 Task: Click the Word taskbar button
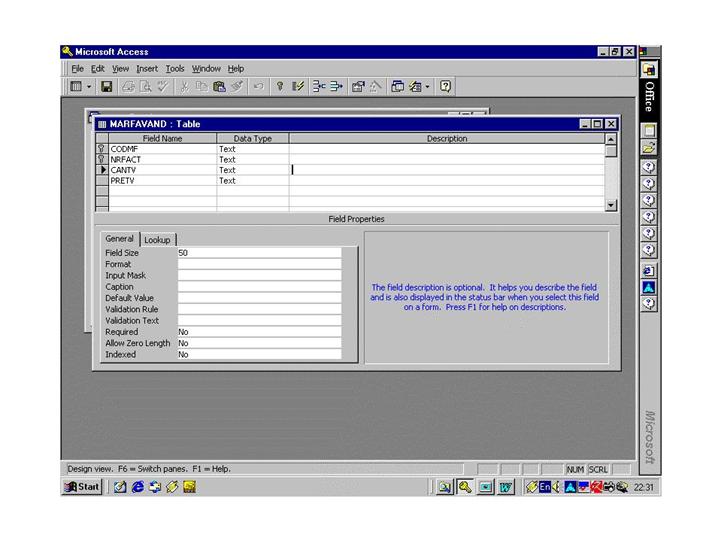tap(505, 487)
